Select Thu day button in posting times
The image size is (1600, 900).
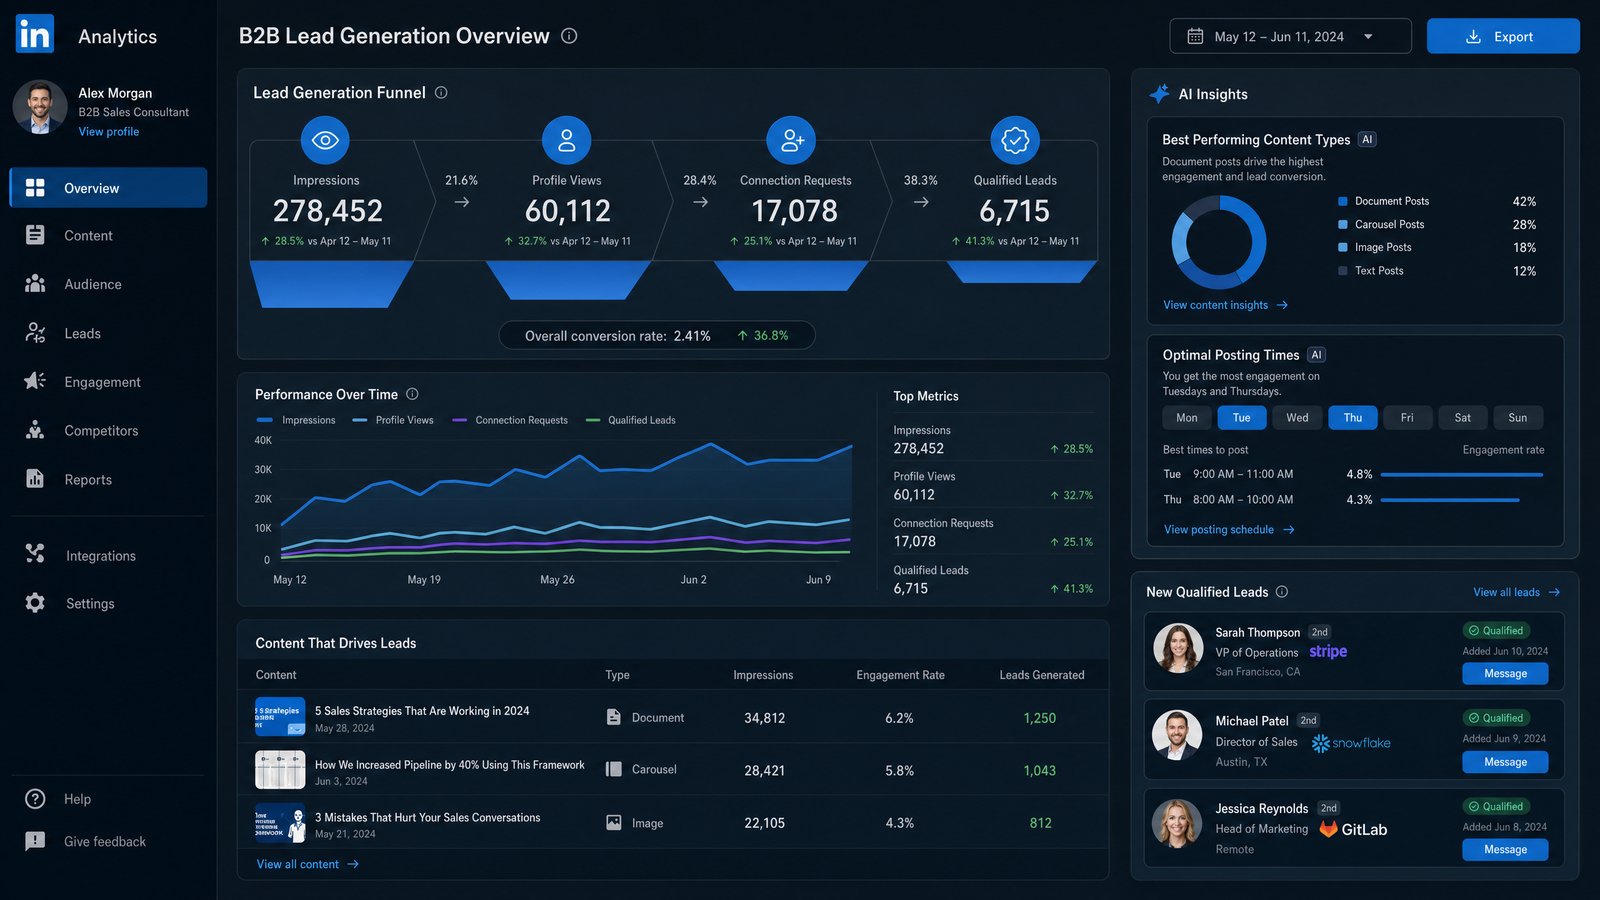tap(1353, 417)
